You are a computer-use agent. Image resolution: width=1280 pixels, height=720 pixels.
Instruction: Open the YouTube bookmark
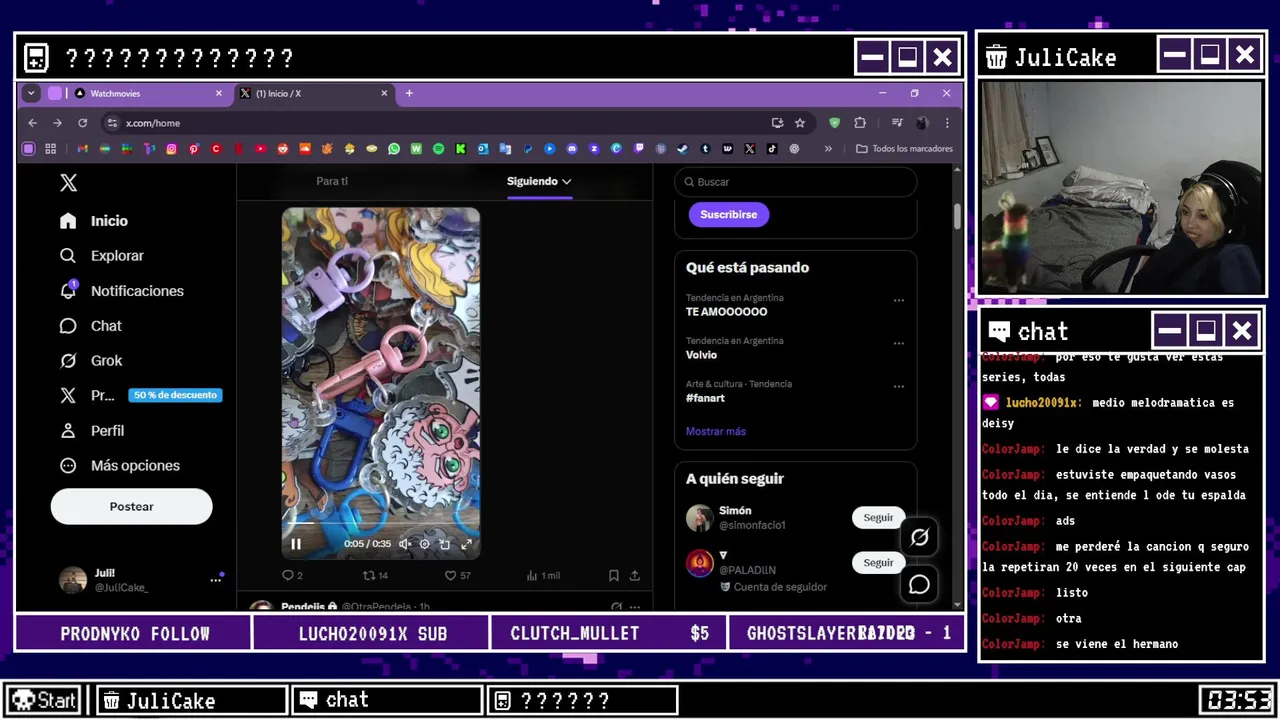point(261,149)
